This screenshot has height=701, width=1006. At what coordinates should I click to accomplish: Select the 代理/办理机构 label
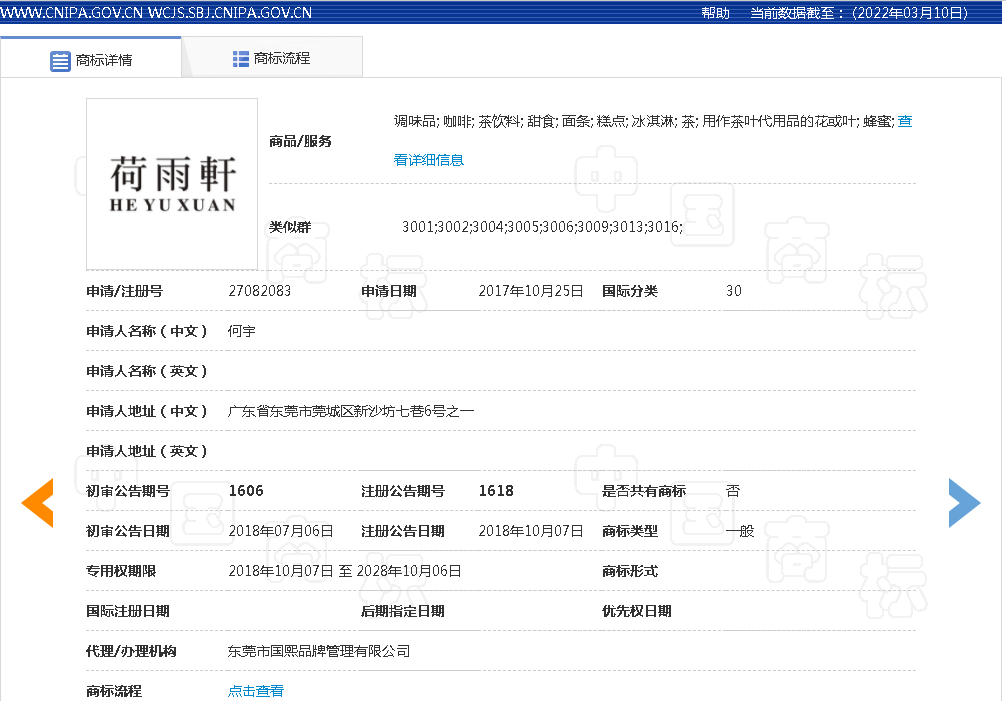(132, 651)
